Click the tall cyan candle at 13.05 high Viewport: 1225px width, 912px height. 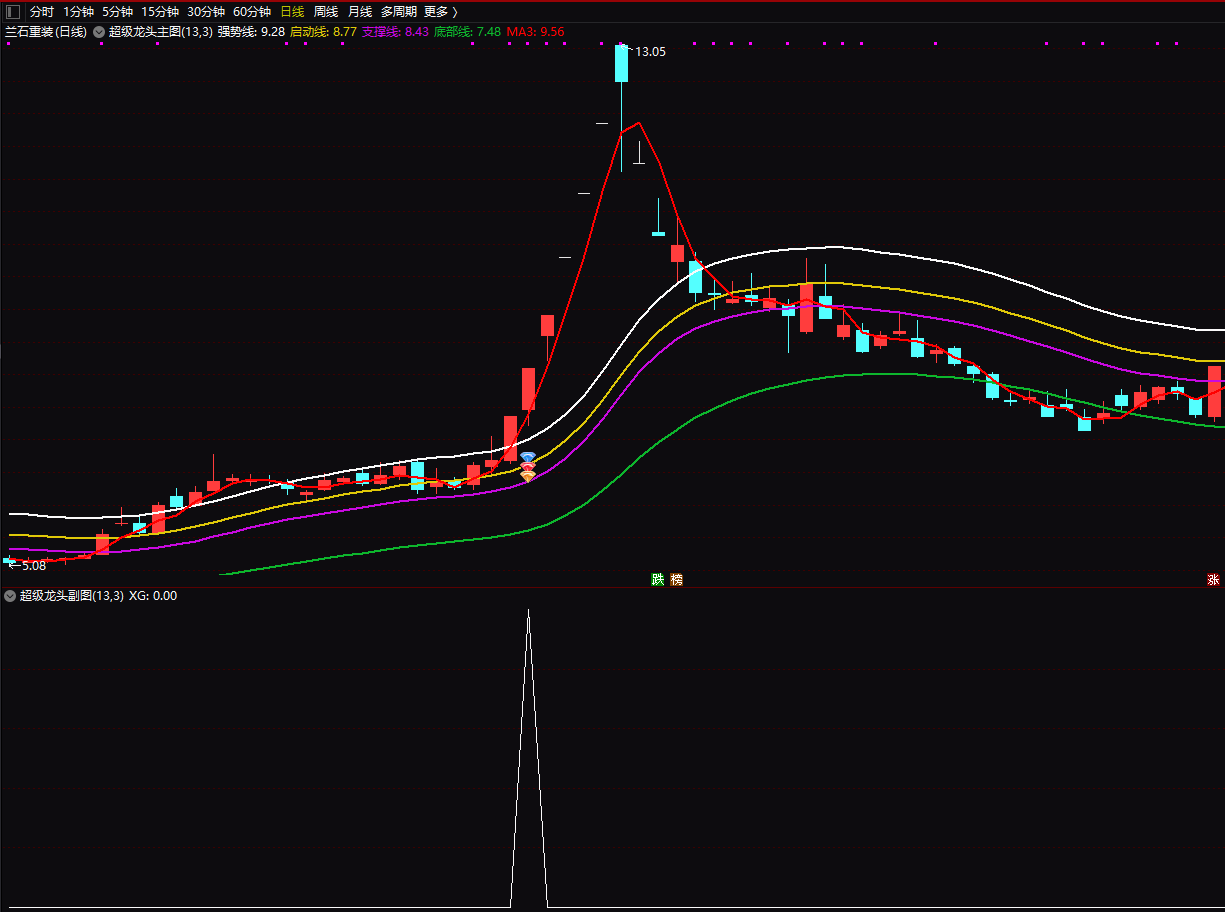pos(622,63)
